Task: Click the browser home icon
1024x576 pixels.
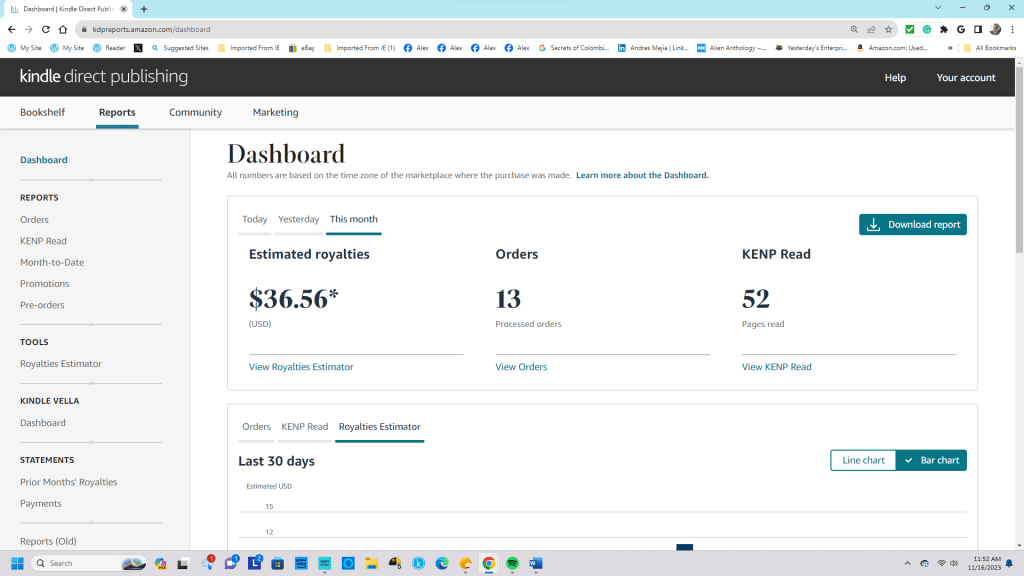Action: pos(62,30)
